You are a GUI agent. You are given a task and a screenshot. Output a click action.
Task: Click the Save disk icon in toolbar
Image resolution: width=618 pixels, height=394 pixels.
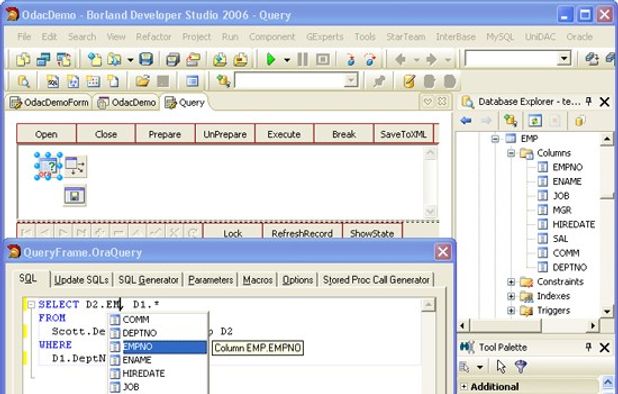click(146, 59)
